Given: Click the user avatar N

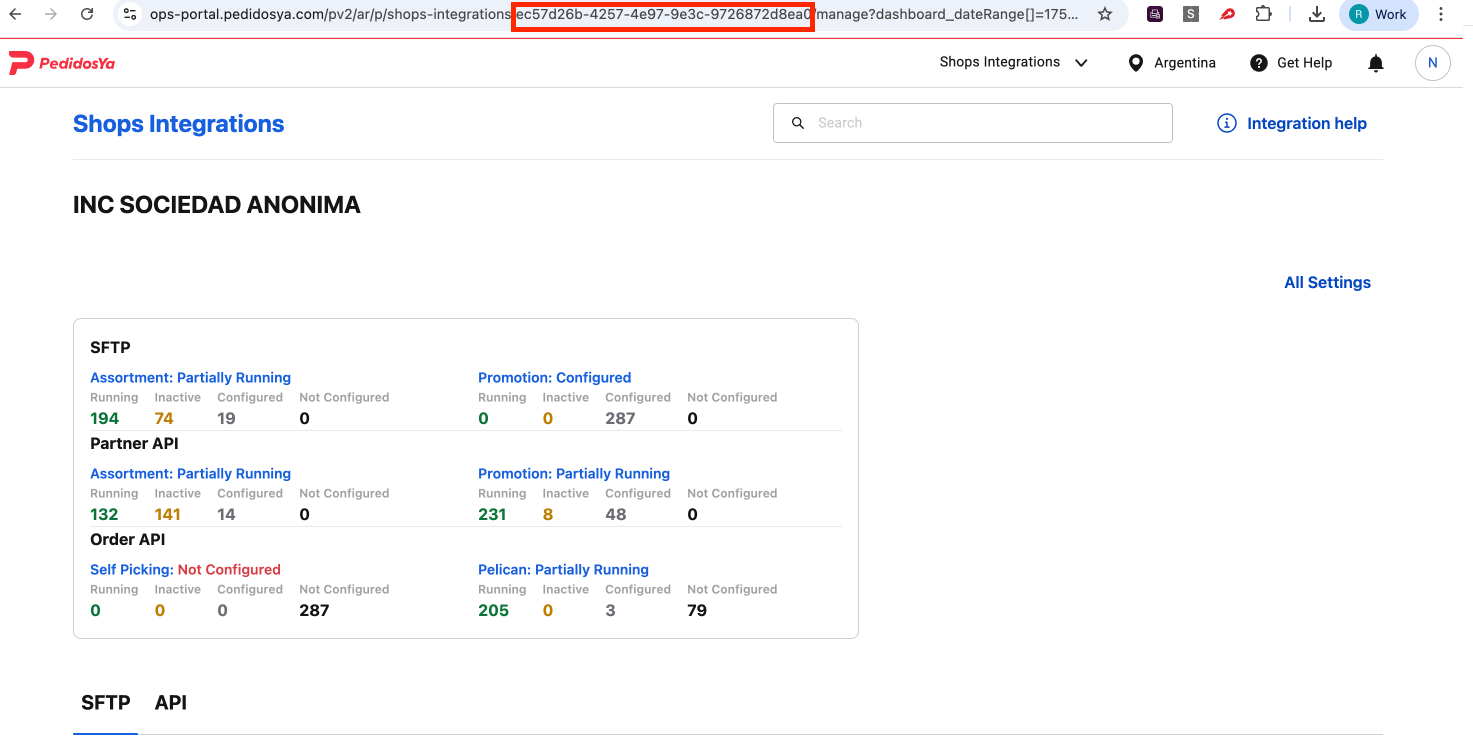Looking at the screenshot, I should 1432,63.
